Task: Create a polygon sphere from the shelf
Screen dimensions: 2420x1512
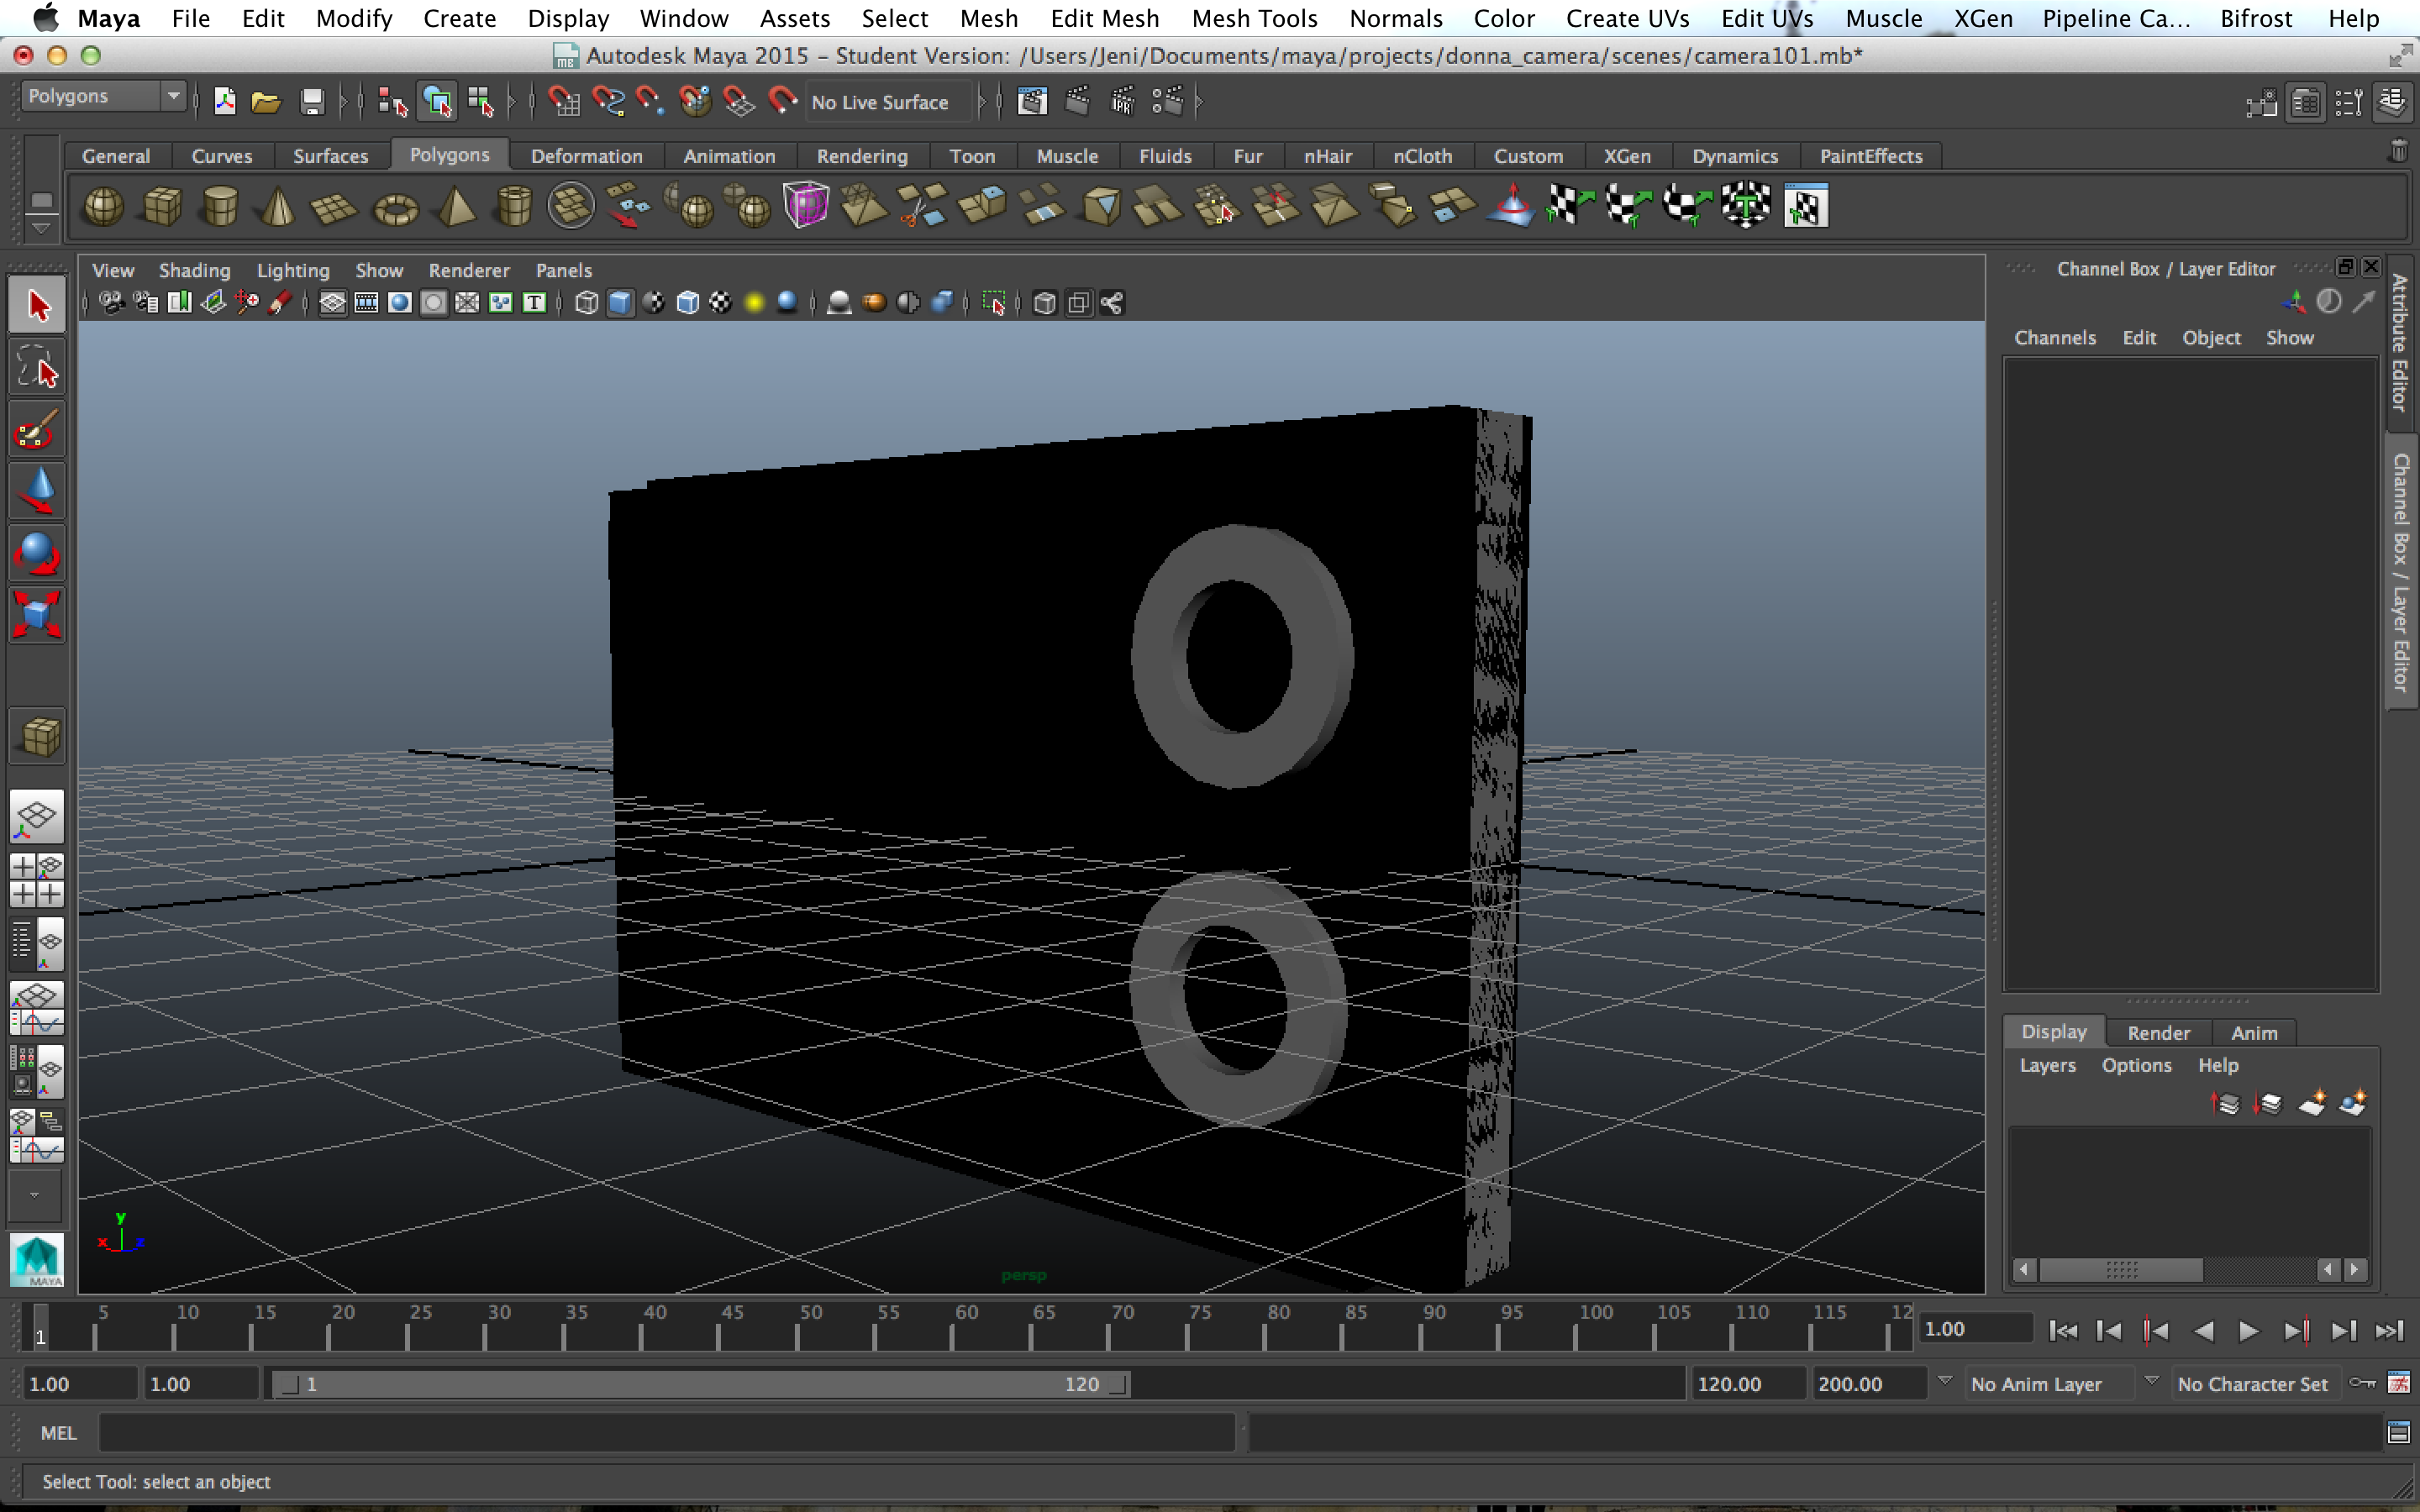Action: [x=103, y=205]
